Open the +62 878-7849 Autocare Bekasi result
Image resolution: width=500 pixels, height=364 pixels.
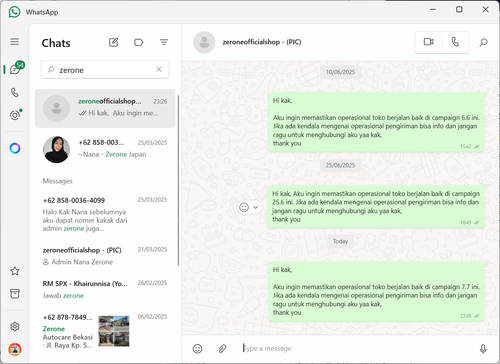(105, 332)
